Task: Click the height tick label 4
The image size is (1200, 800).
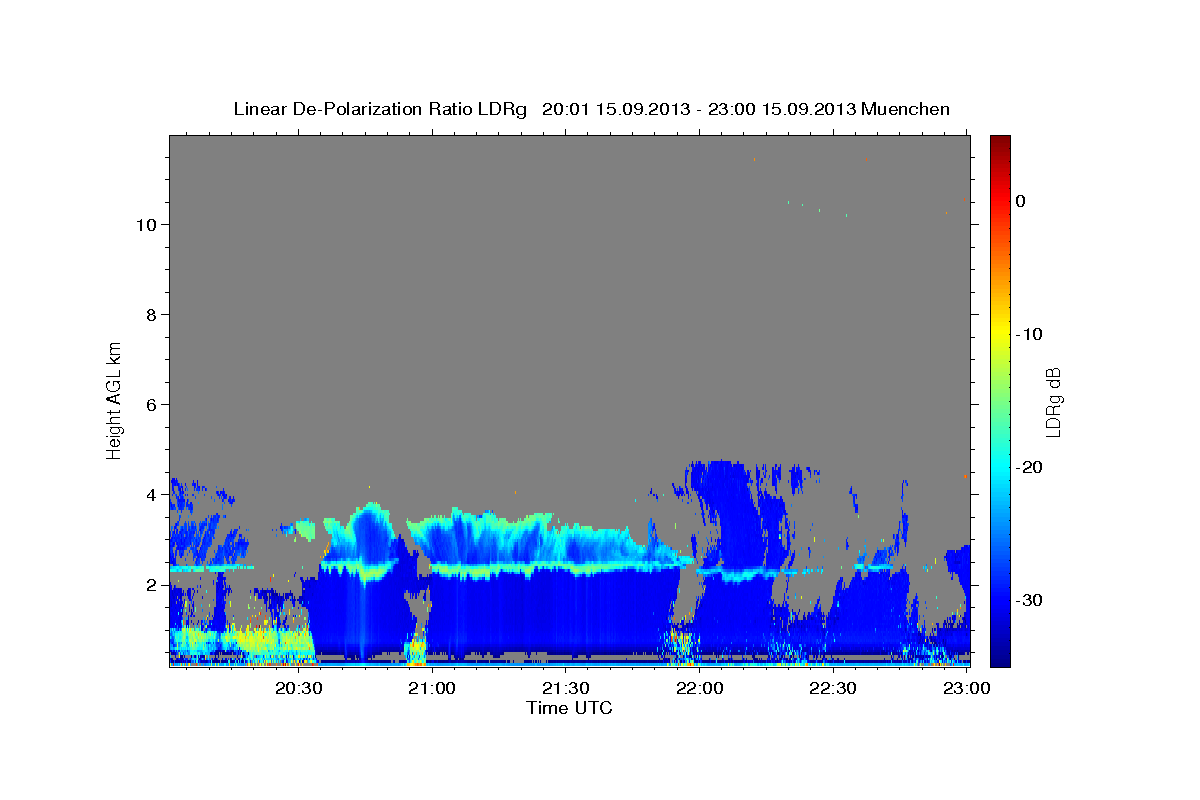Action: click(x=150, y=495)
